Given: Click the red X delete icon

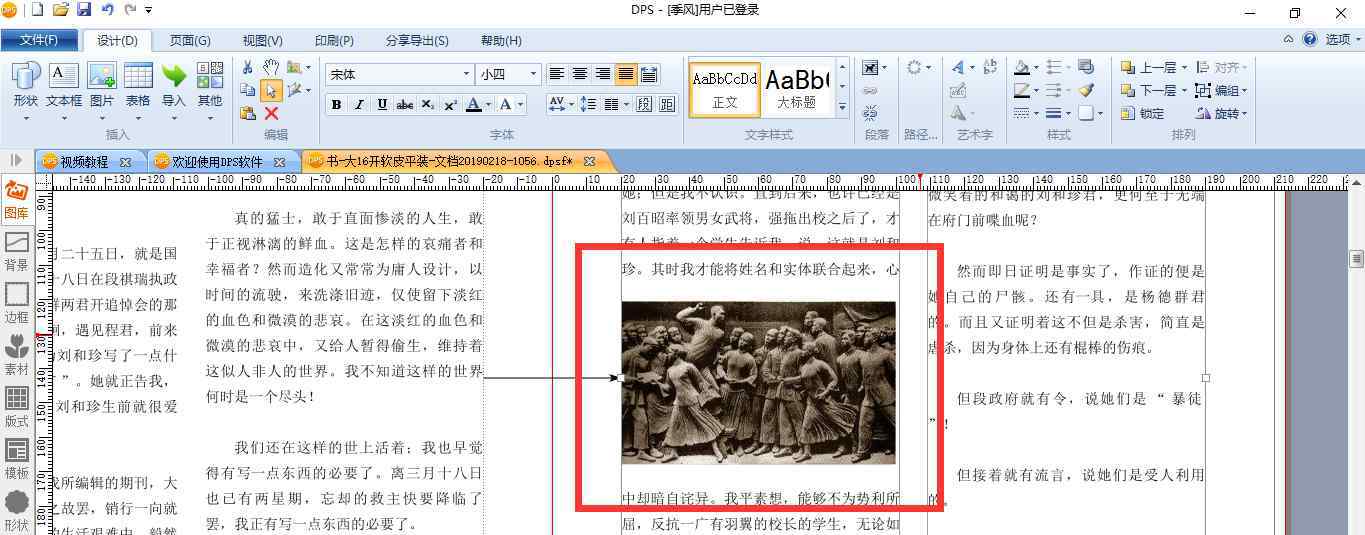Looking at the screenshot, I should (x=271, y=113).
